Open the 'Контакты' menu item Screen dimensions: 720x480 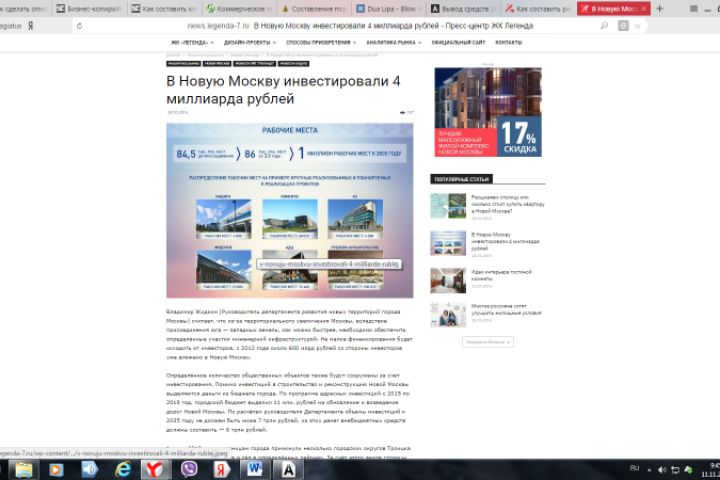coord(508,43)
